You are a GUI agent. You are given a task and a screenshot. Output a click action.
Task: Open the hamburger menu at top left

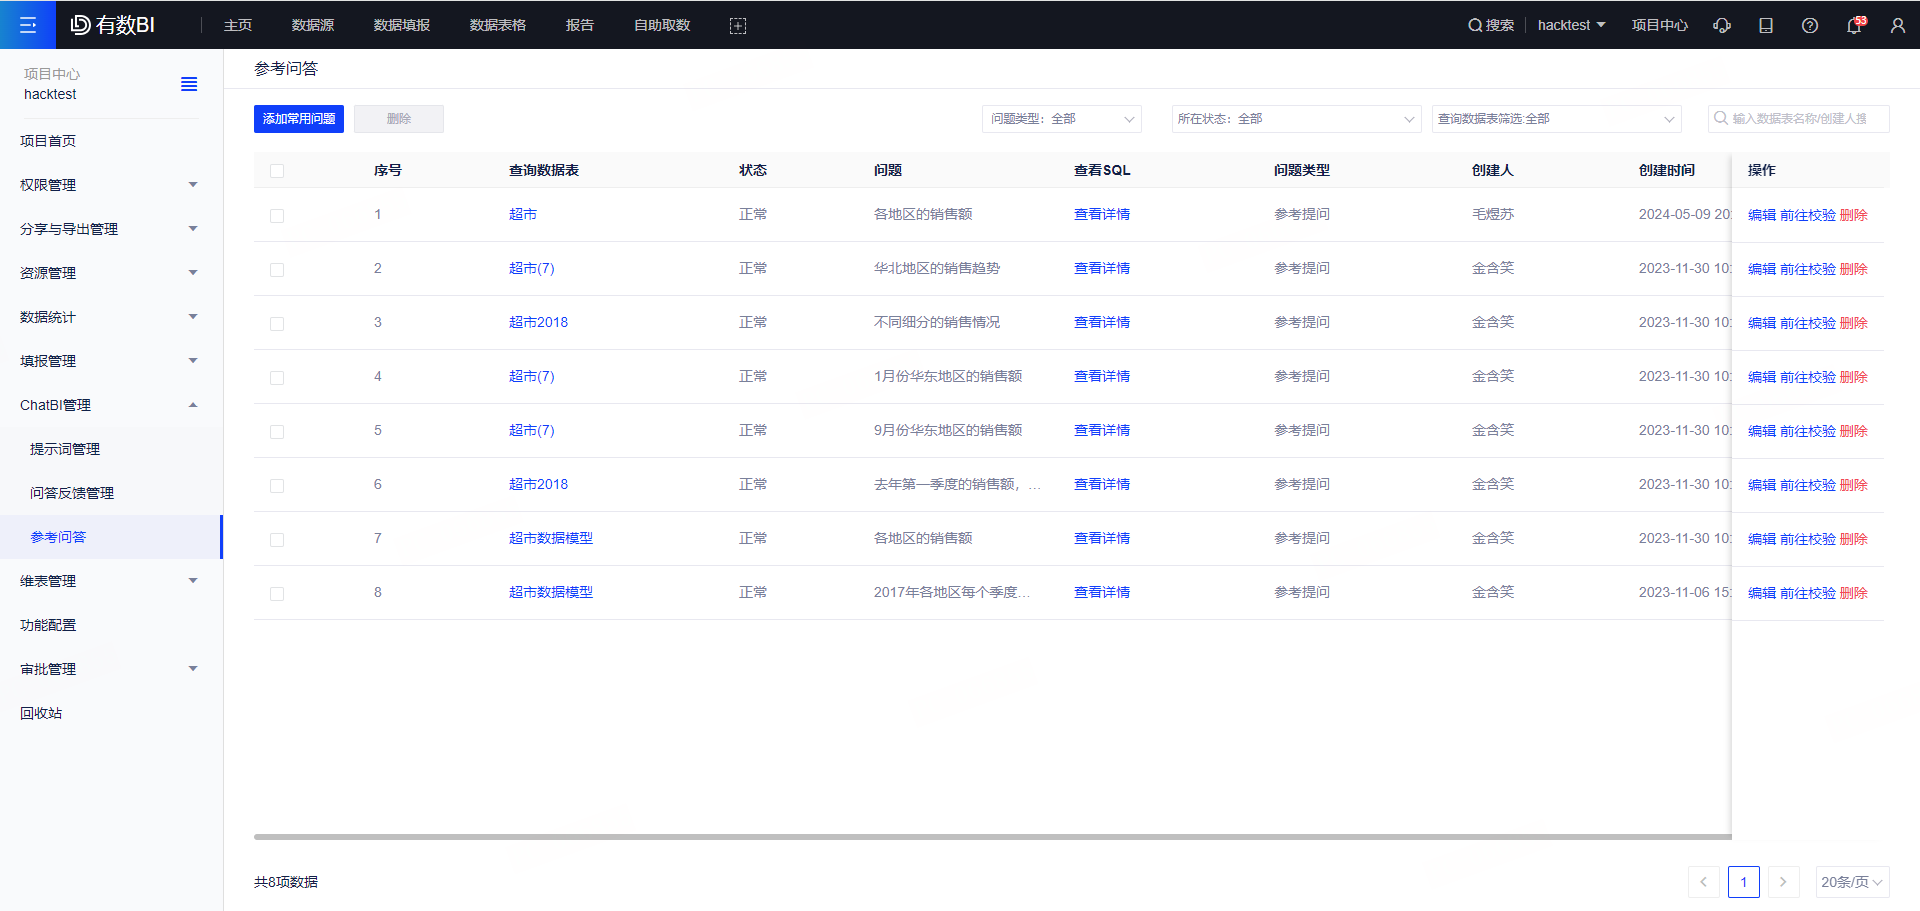[28, 25]
